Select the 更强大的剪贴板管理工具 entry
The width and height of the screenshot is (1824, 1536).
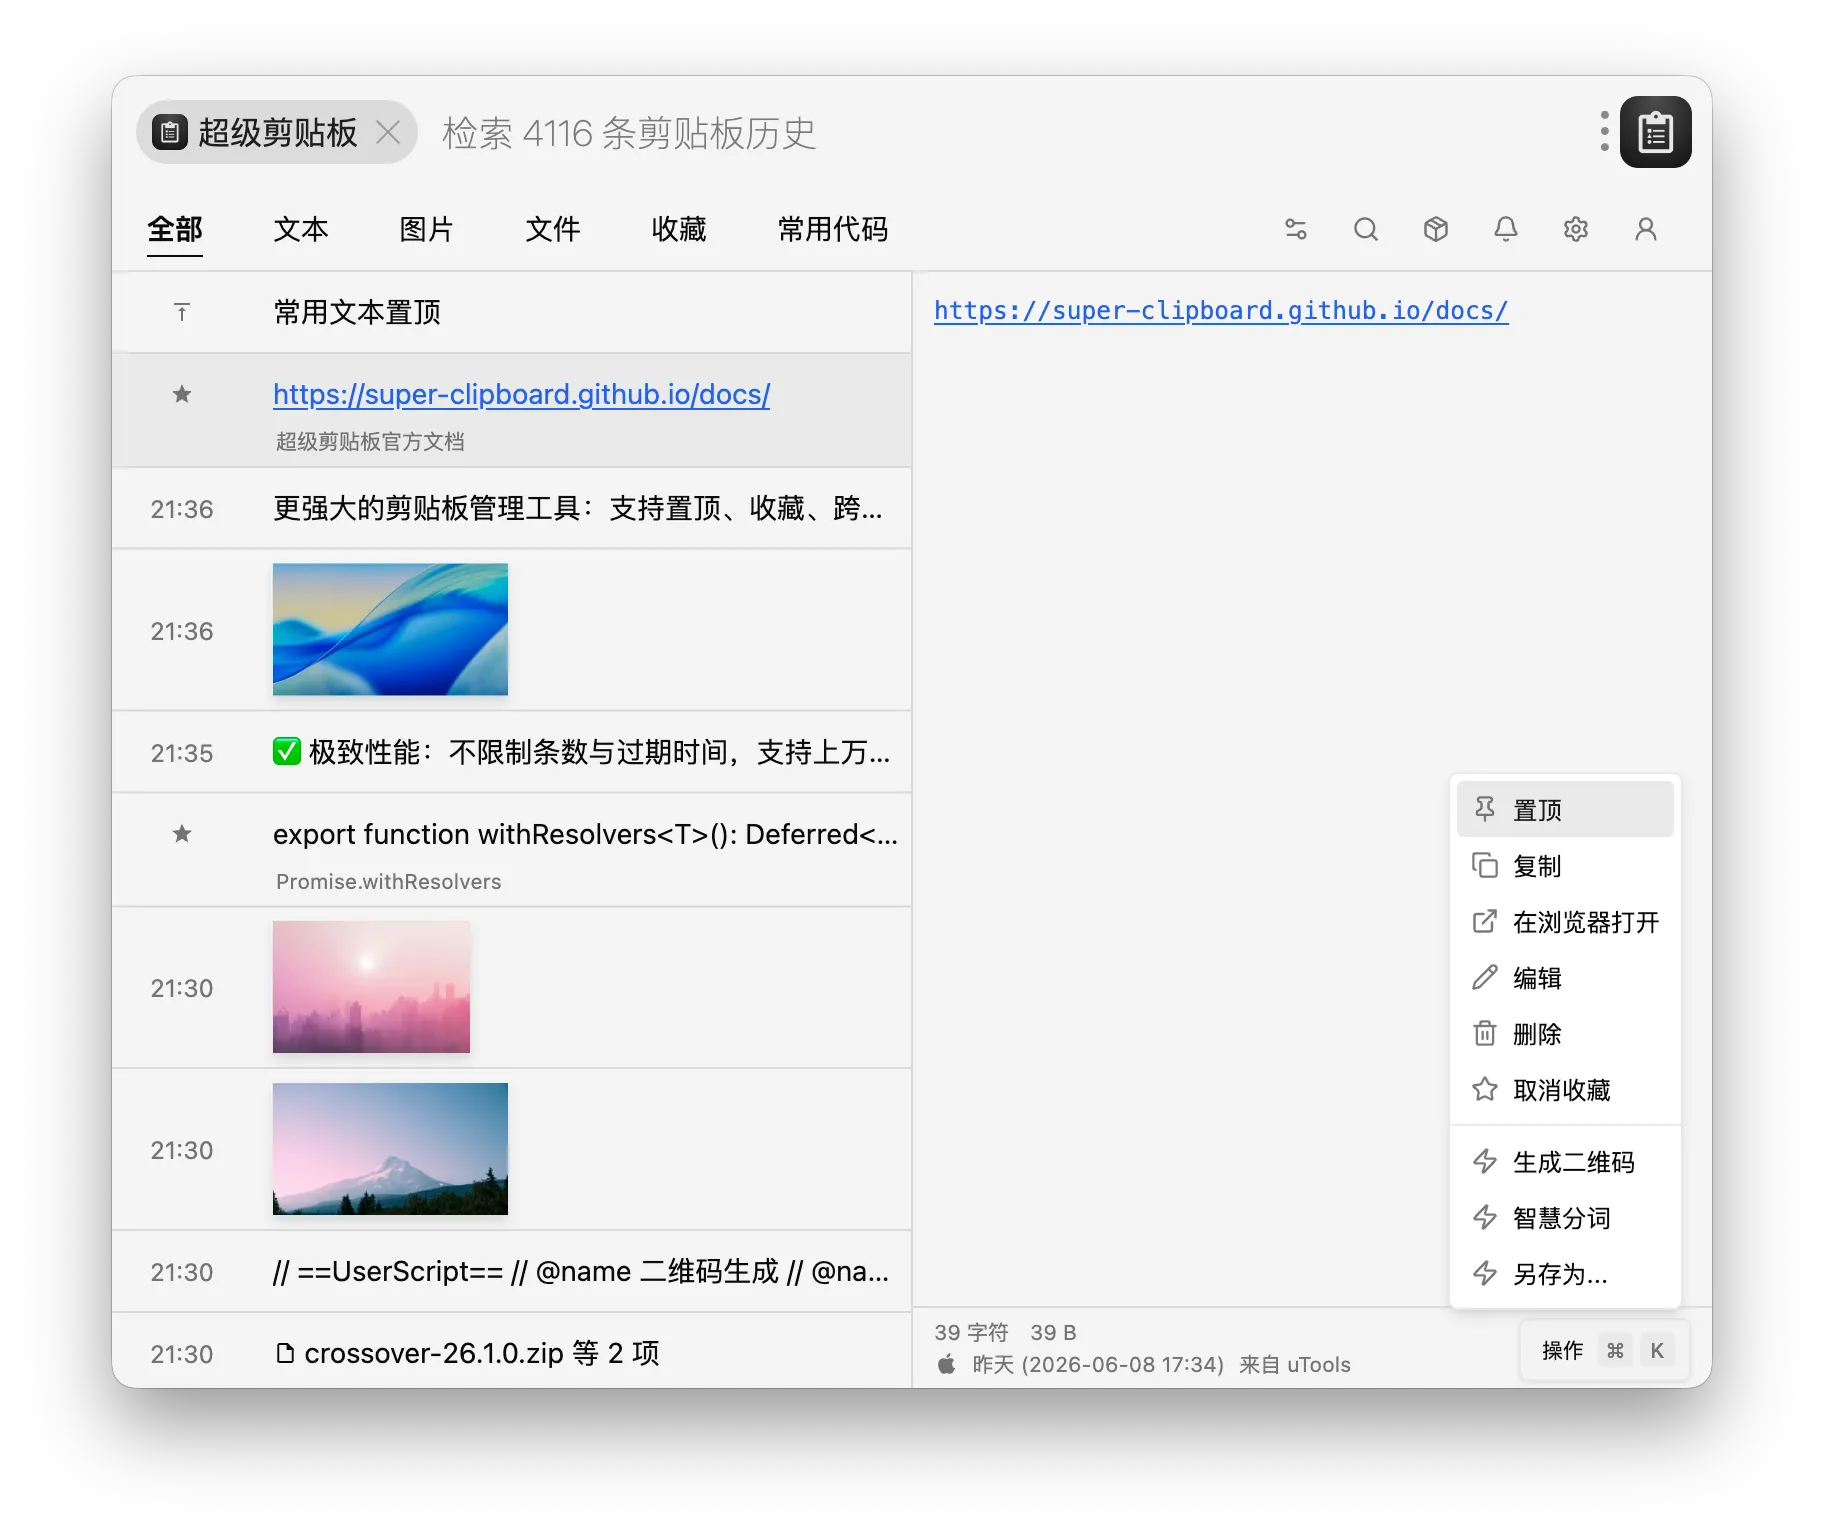512,508
